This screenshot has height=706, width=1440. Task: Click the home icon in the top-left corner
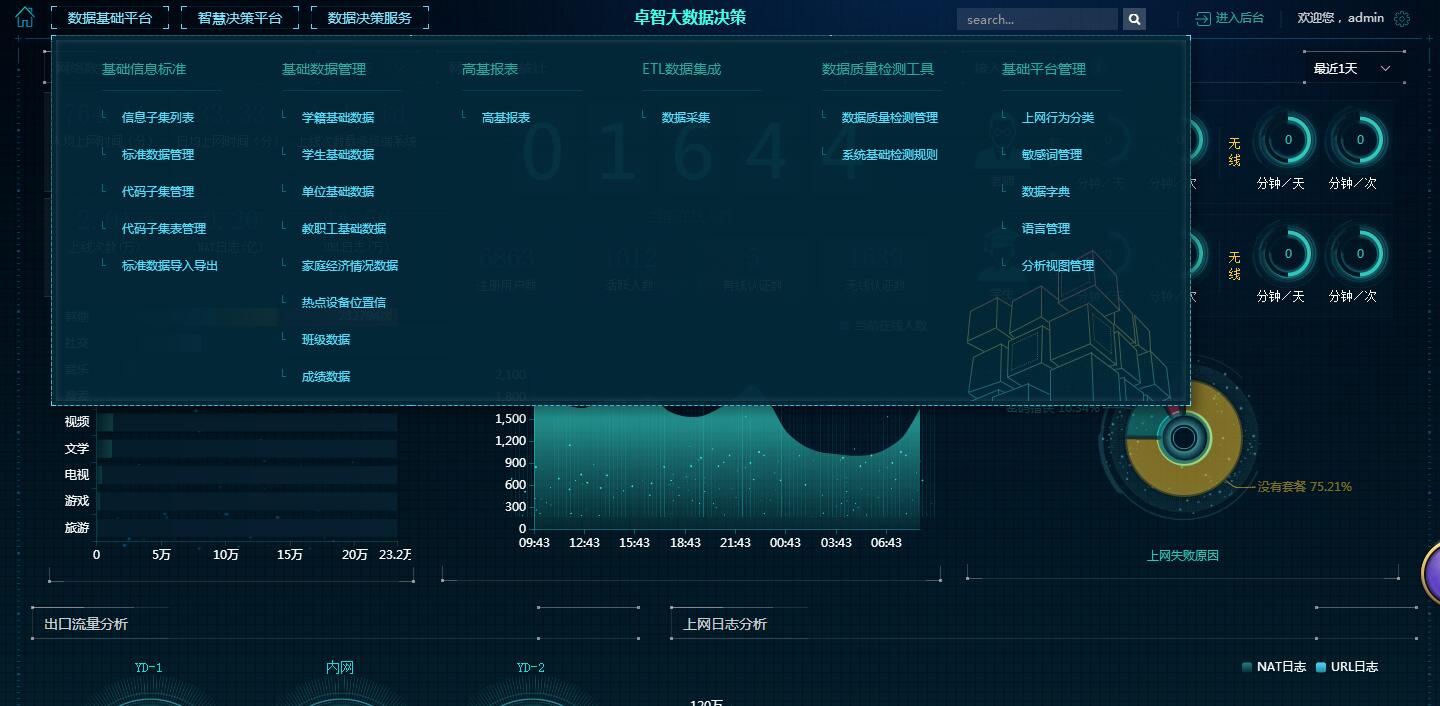pyautogui.click(x=24, y=17)
